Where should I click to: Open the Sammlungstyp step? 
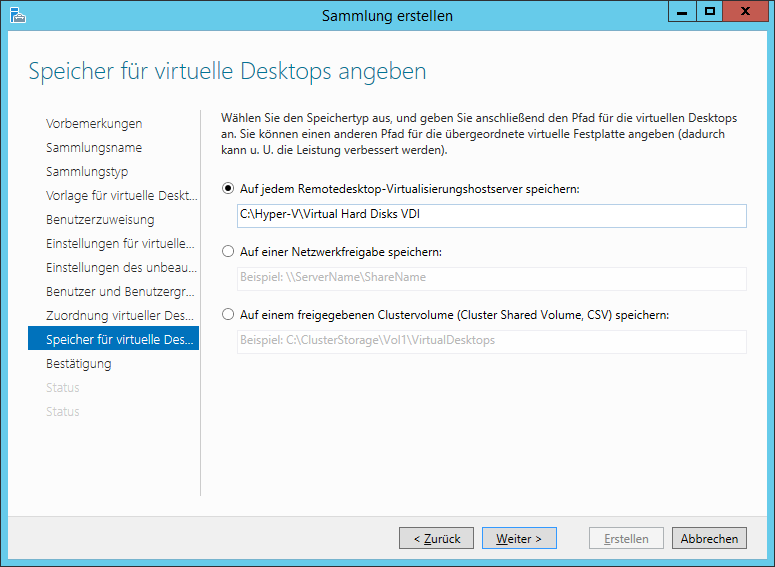click(87, 172)
